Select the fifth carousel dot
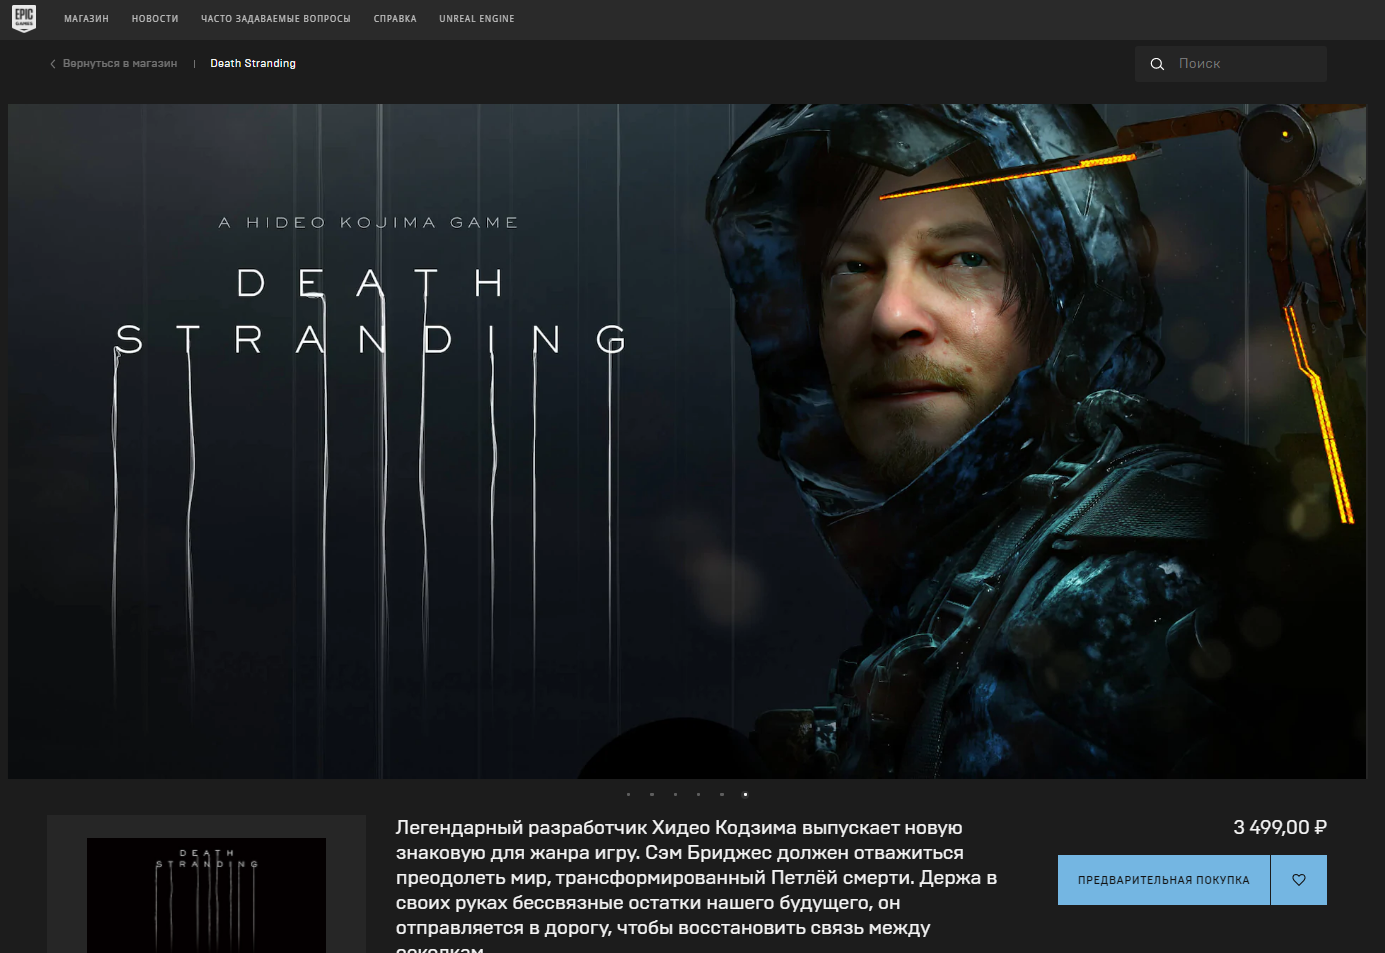The height and width of the screenshot is (953, 1385). pos(722,794)
